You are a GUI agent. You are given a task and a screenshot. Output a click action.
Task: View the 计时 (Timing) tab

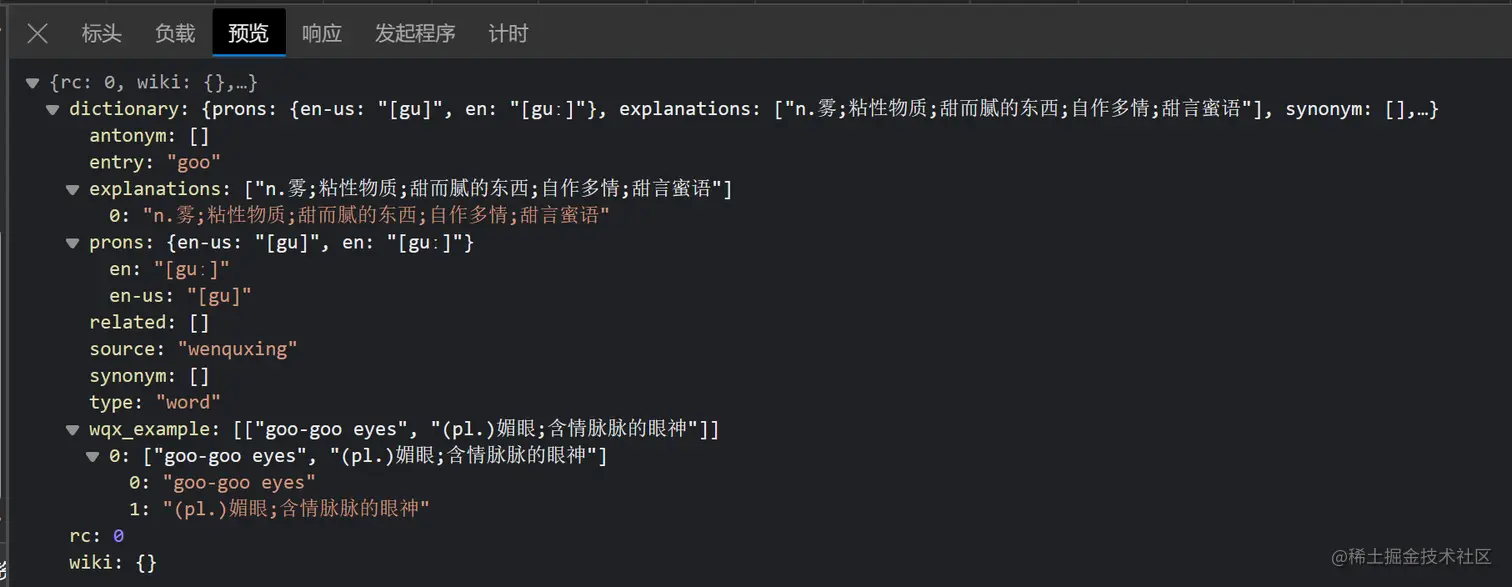coord(507,33)
